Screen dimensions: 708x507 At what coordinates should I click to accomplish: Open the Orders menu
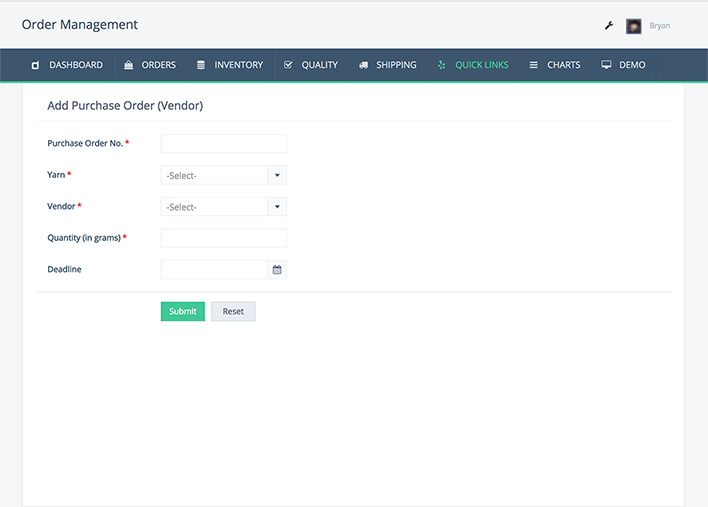(x=150, y=65)
